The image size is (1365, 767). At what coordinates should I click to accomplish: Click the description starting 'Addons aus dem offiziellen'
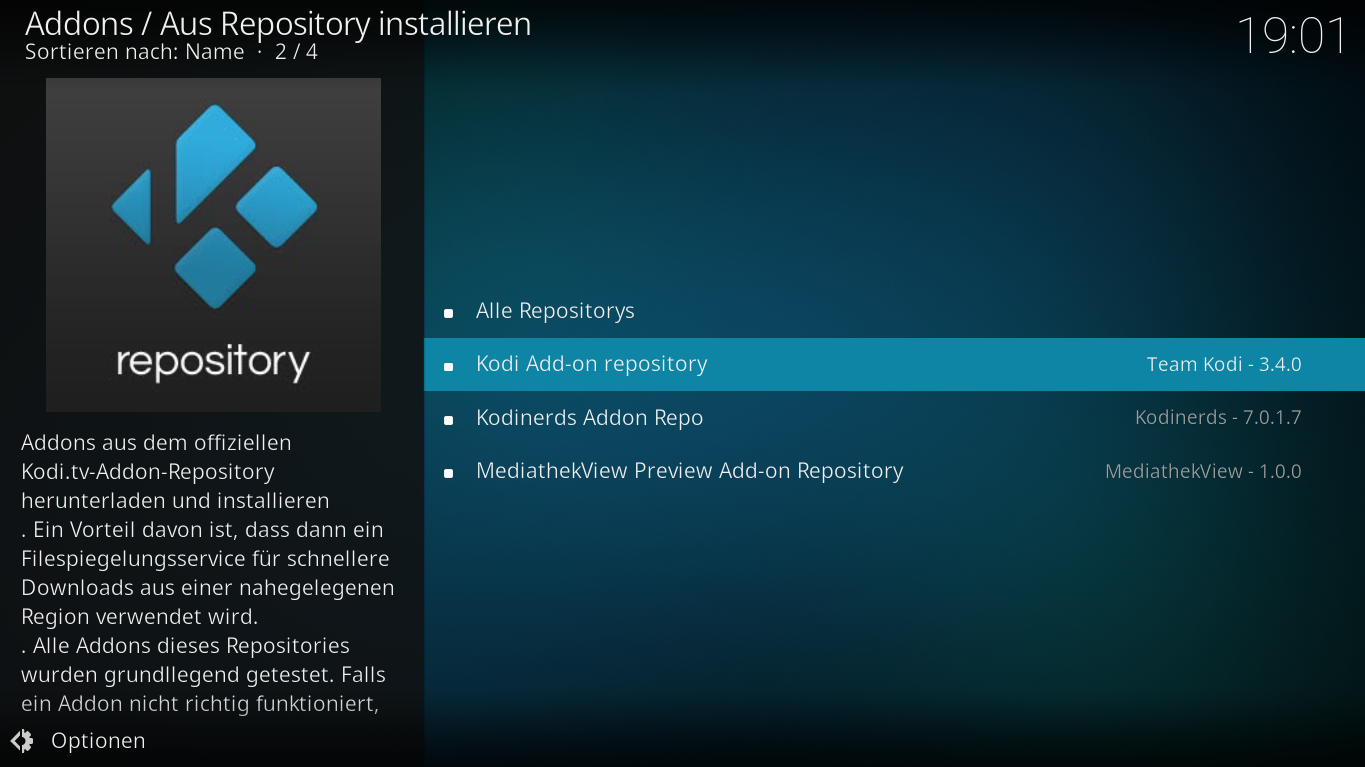[x=207, y=573]
